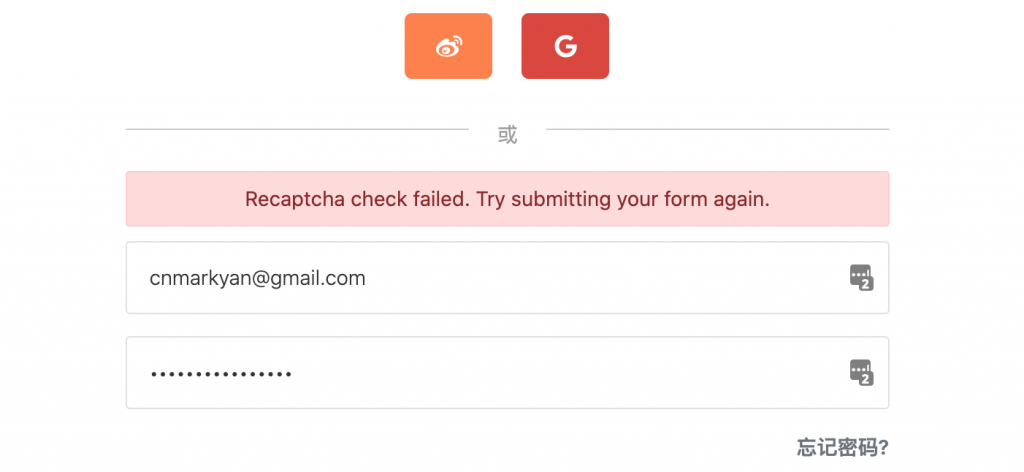Click the "2" badge on password field icon
The height and width of the screenshot is (472, 1024).
866,379
